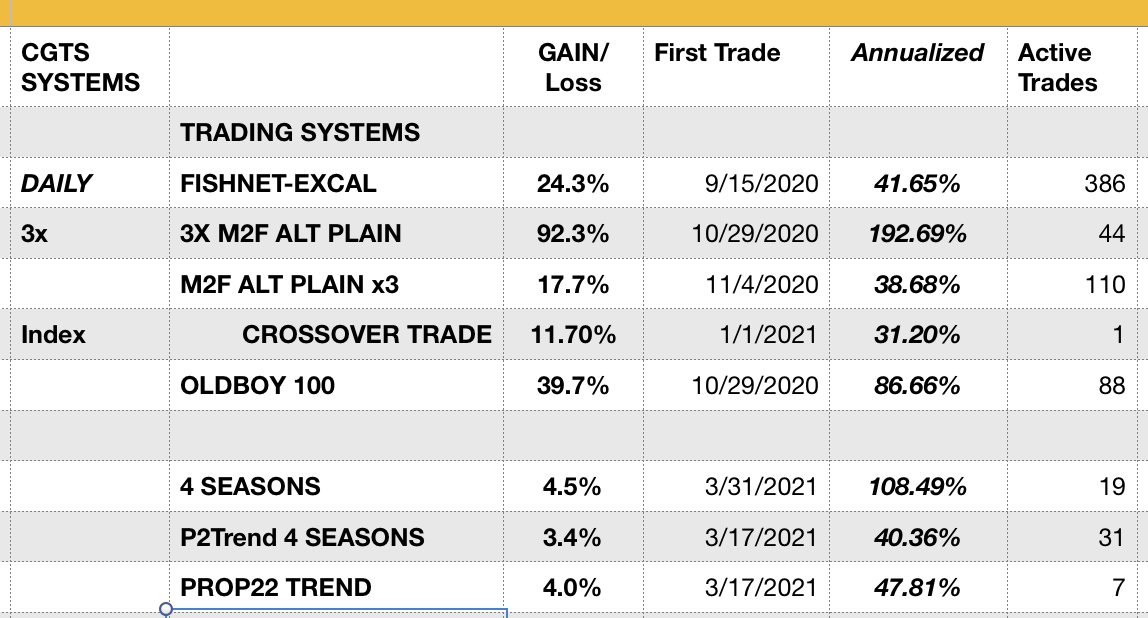Select the CGTS SYSTEMS header cell
The height and width of the screenshot is (618, 1148).
click(x=81, y=68)
